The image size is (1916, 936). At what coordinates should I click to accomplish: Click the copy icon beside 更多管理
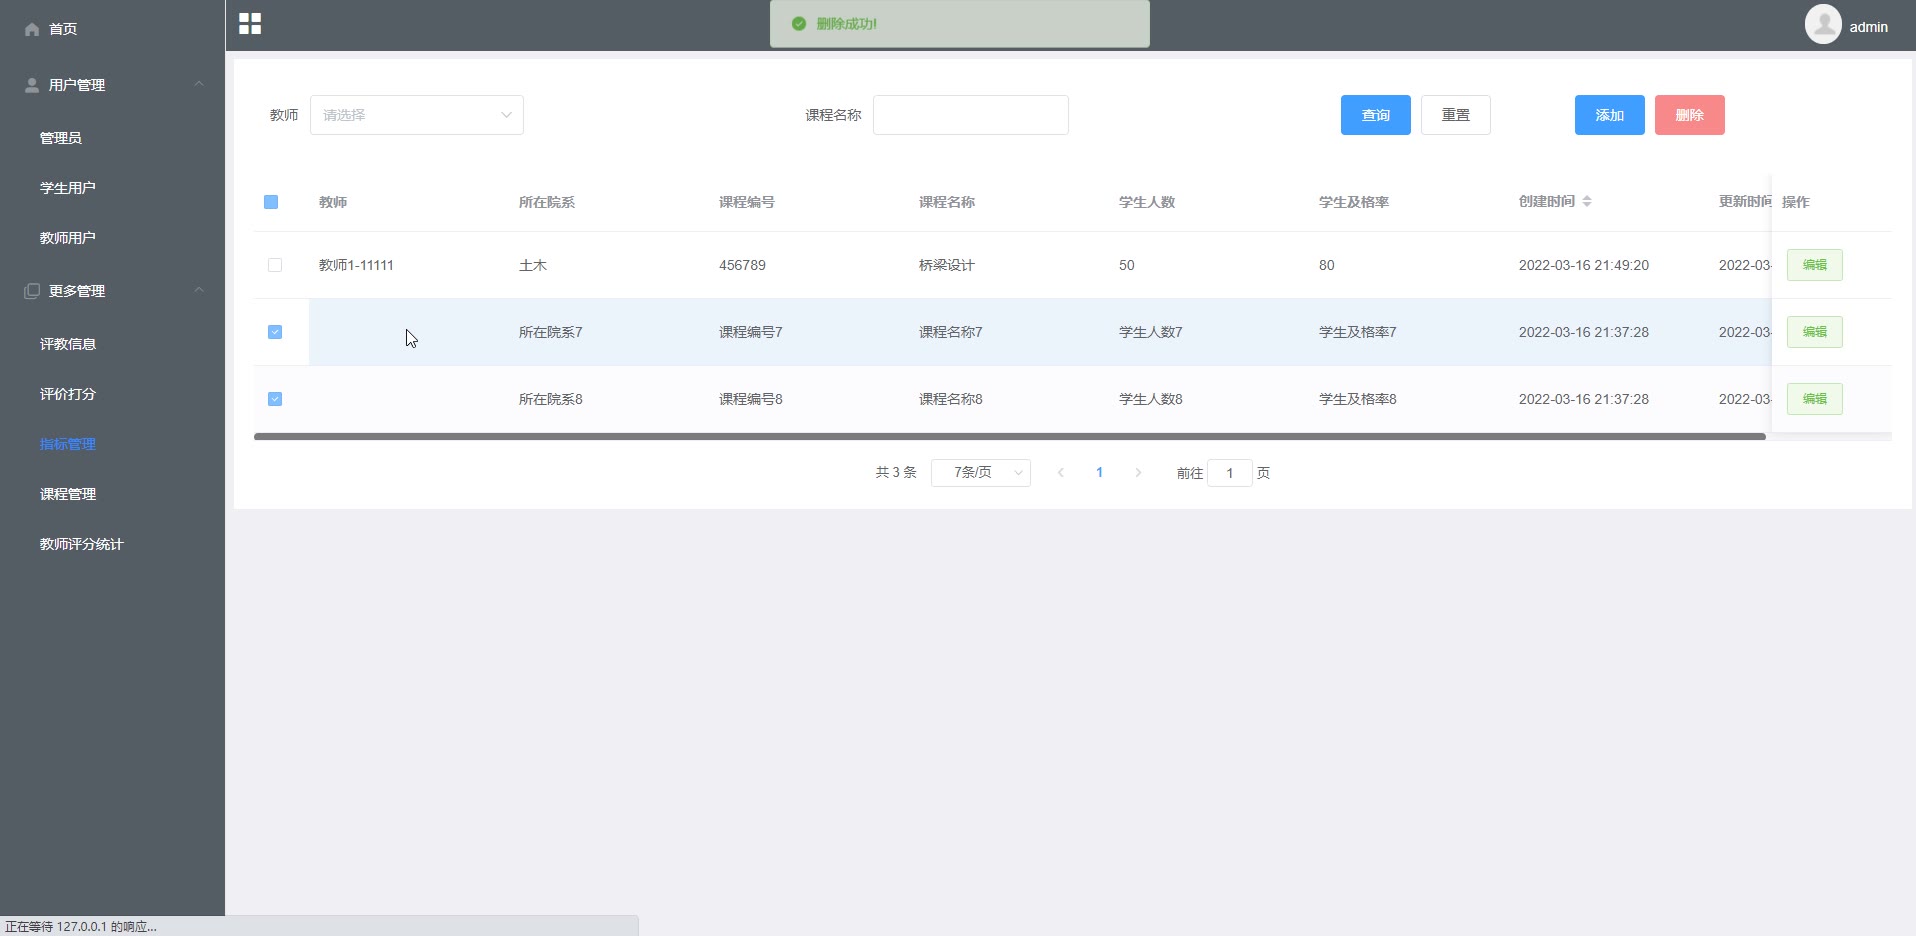tap(32, 291)
